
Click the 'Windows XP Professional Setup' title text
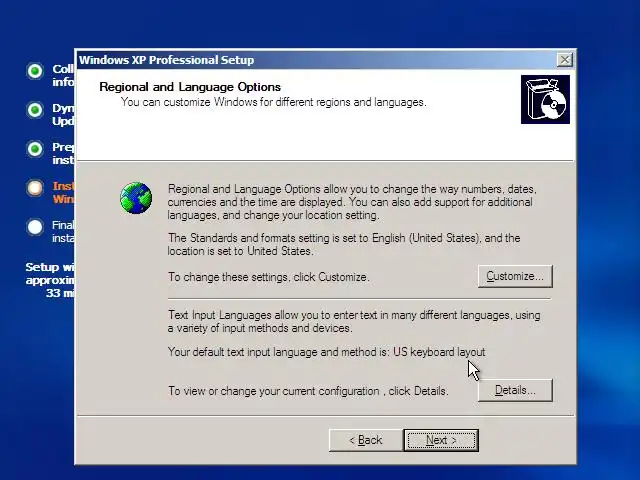click(x=167, y=60)
